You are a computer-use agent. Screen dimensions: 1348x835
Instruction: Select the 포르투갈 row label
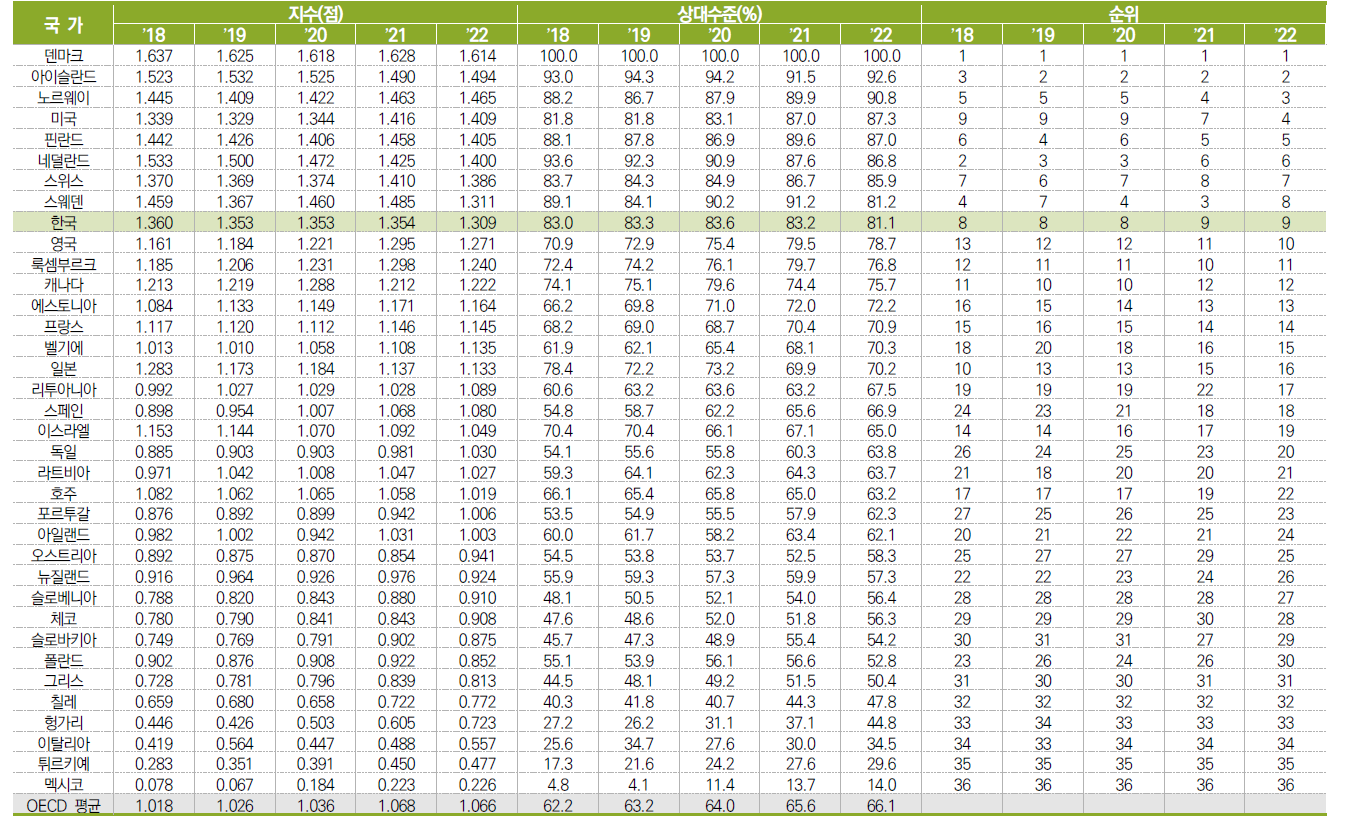(64, 513)
